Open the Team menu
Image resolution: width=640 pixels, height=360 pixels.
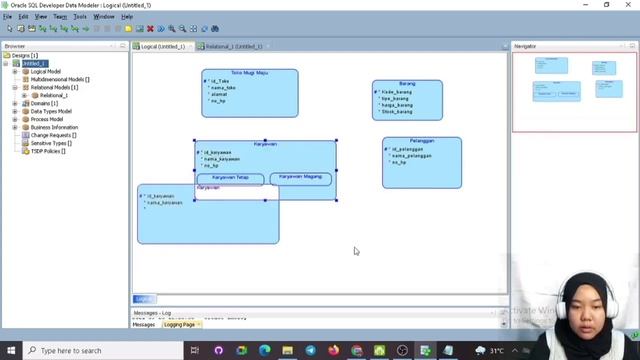click(60, 17)
